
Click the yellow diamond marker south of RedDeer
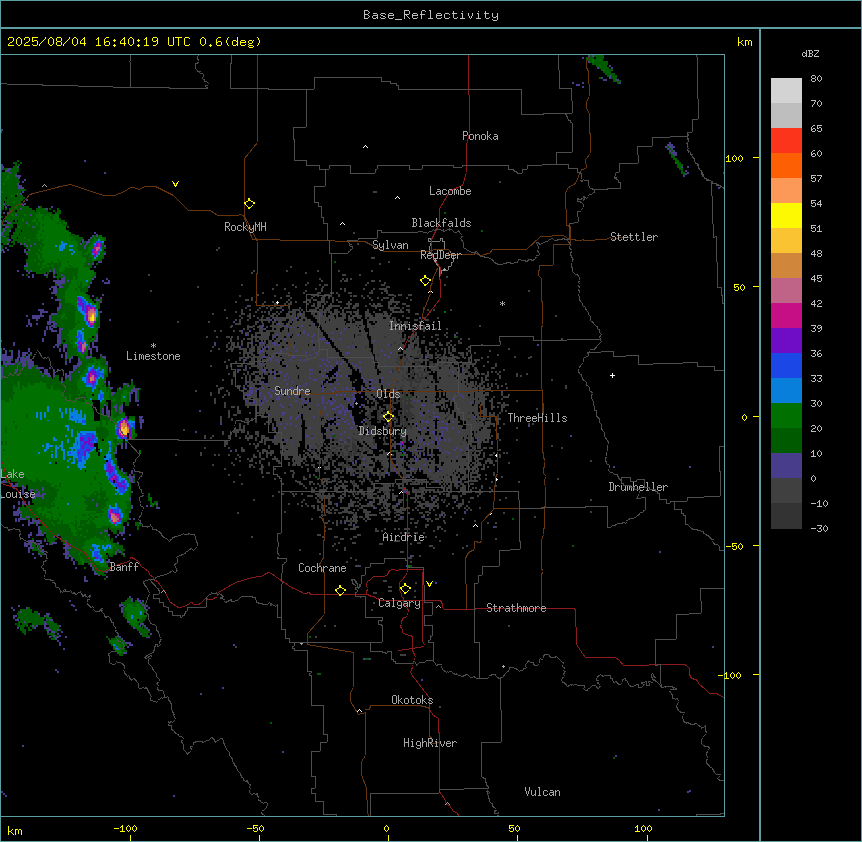[x=425, y=280]
